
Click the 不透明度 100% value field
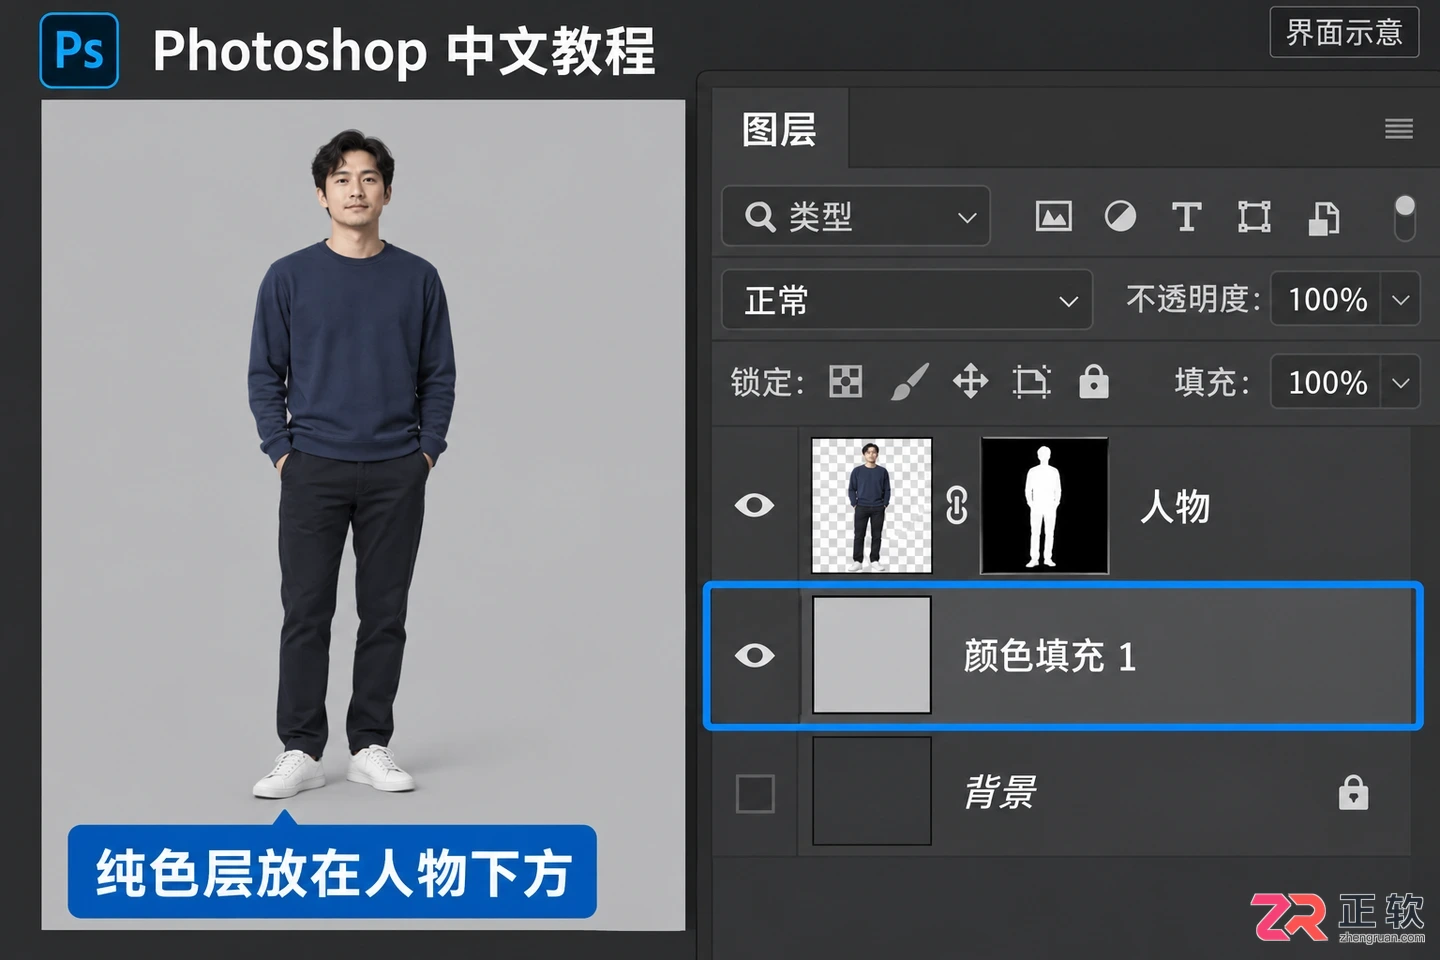point(1326,300)
